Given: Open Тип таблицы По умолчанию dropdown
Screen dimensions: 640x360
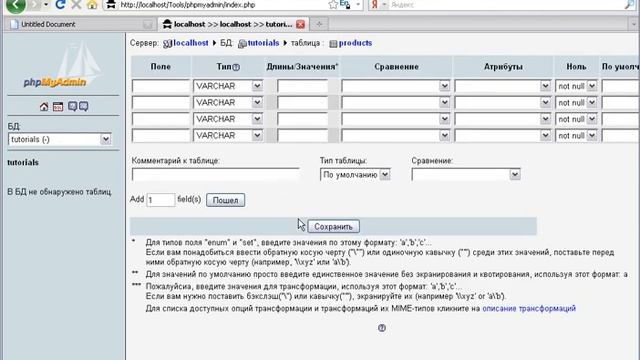Looking at the screenshot, I should coord(355,175).
